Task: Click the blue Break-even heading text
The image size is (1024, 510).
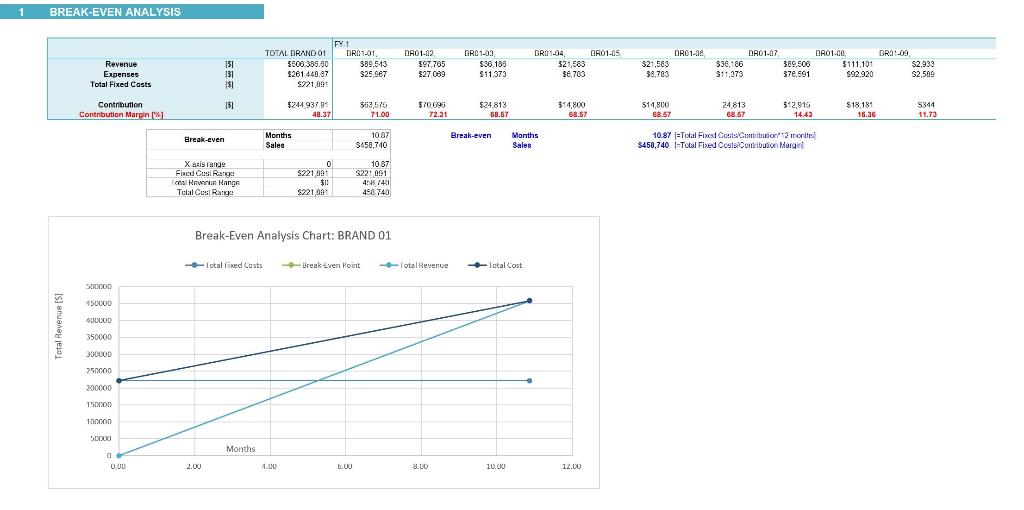Action: (471, 135)
